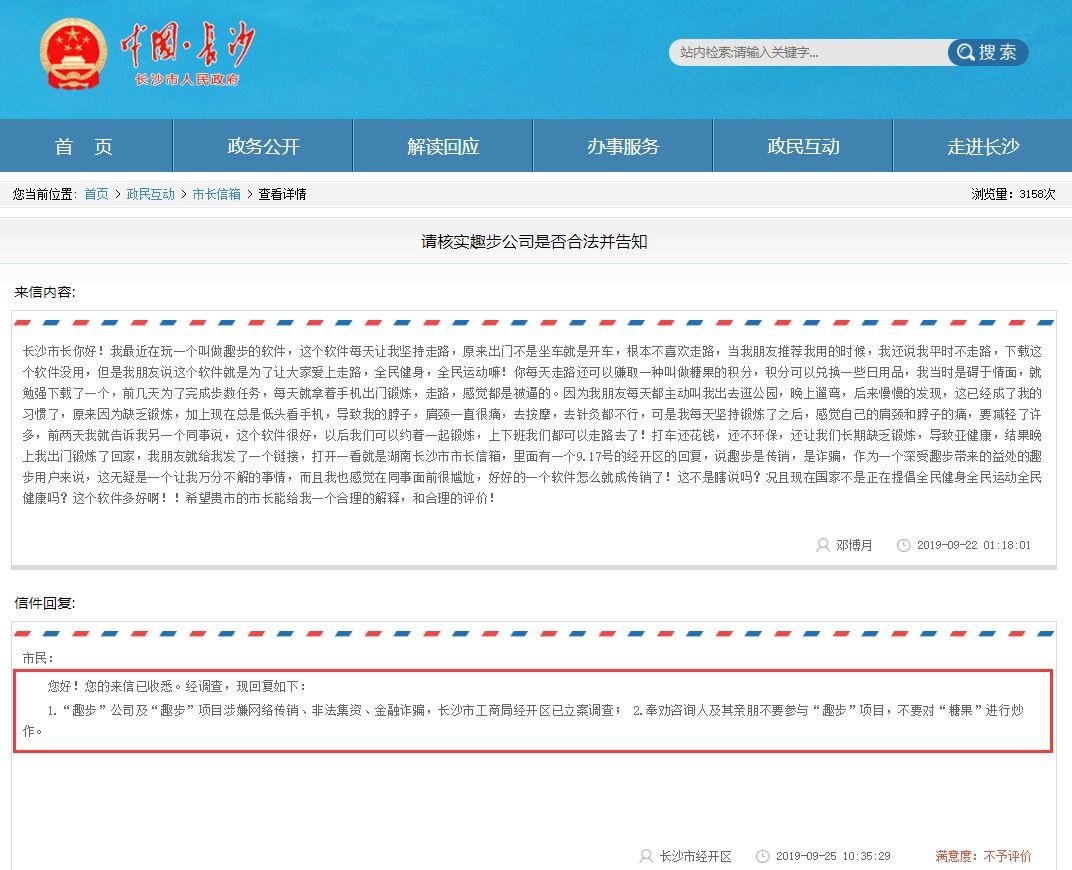Click the 长沙市人民政府 subtitle under logo
1072x870 pixels.
click(187, 79)
